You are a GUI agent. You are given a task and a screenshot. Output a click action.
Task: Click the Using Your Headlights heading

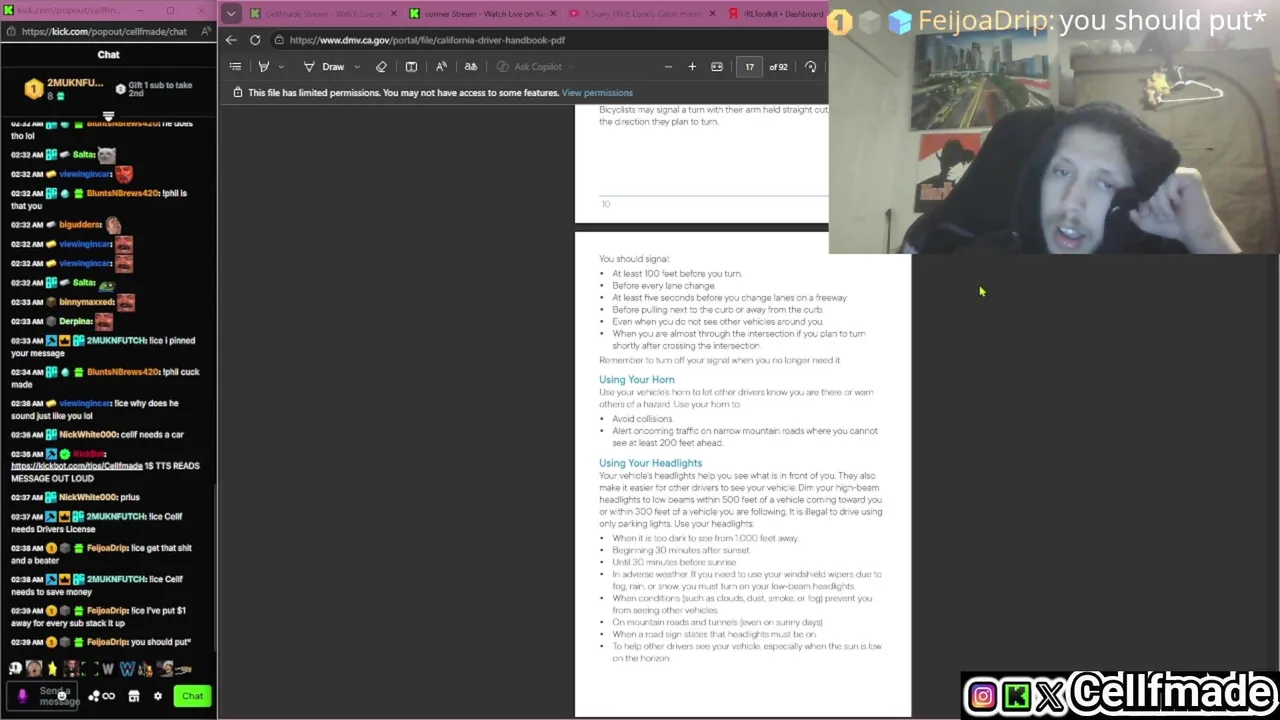point(651,463)
